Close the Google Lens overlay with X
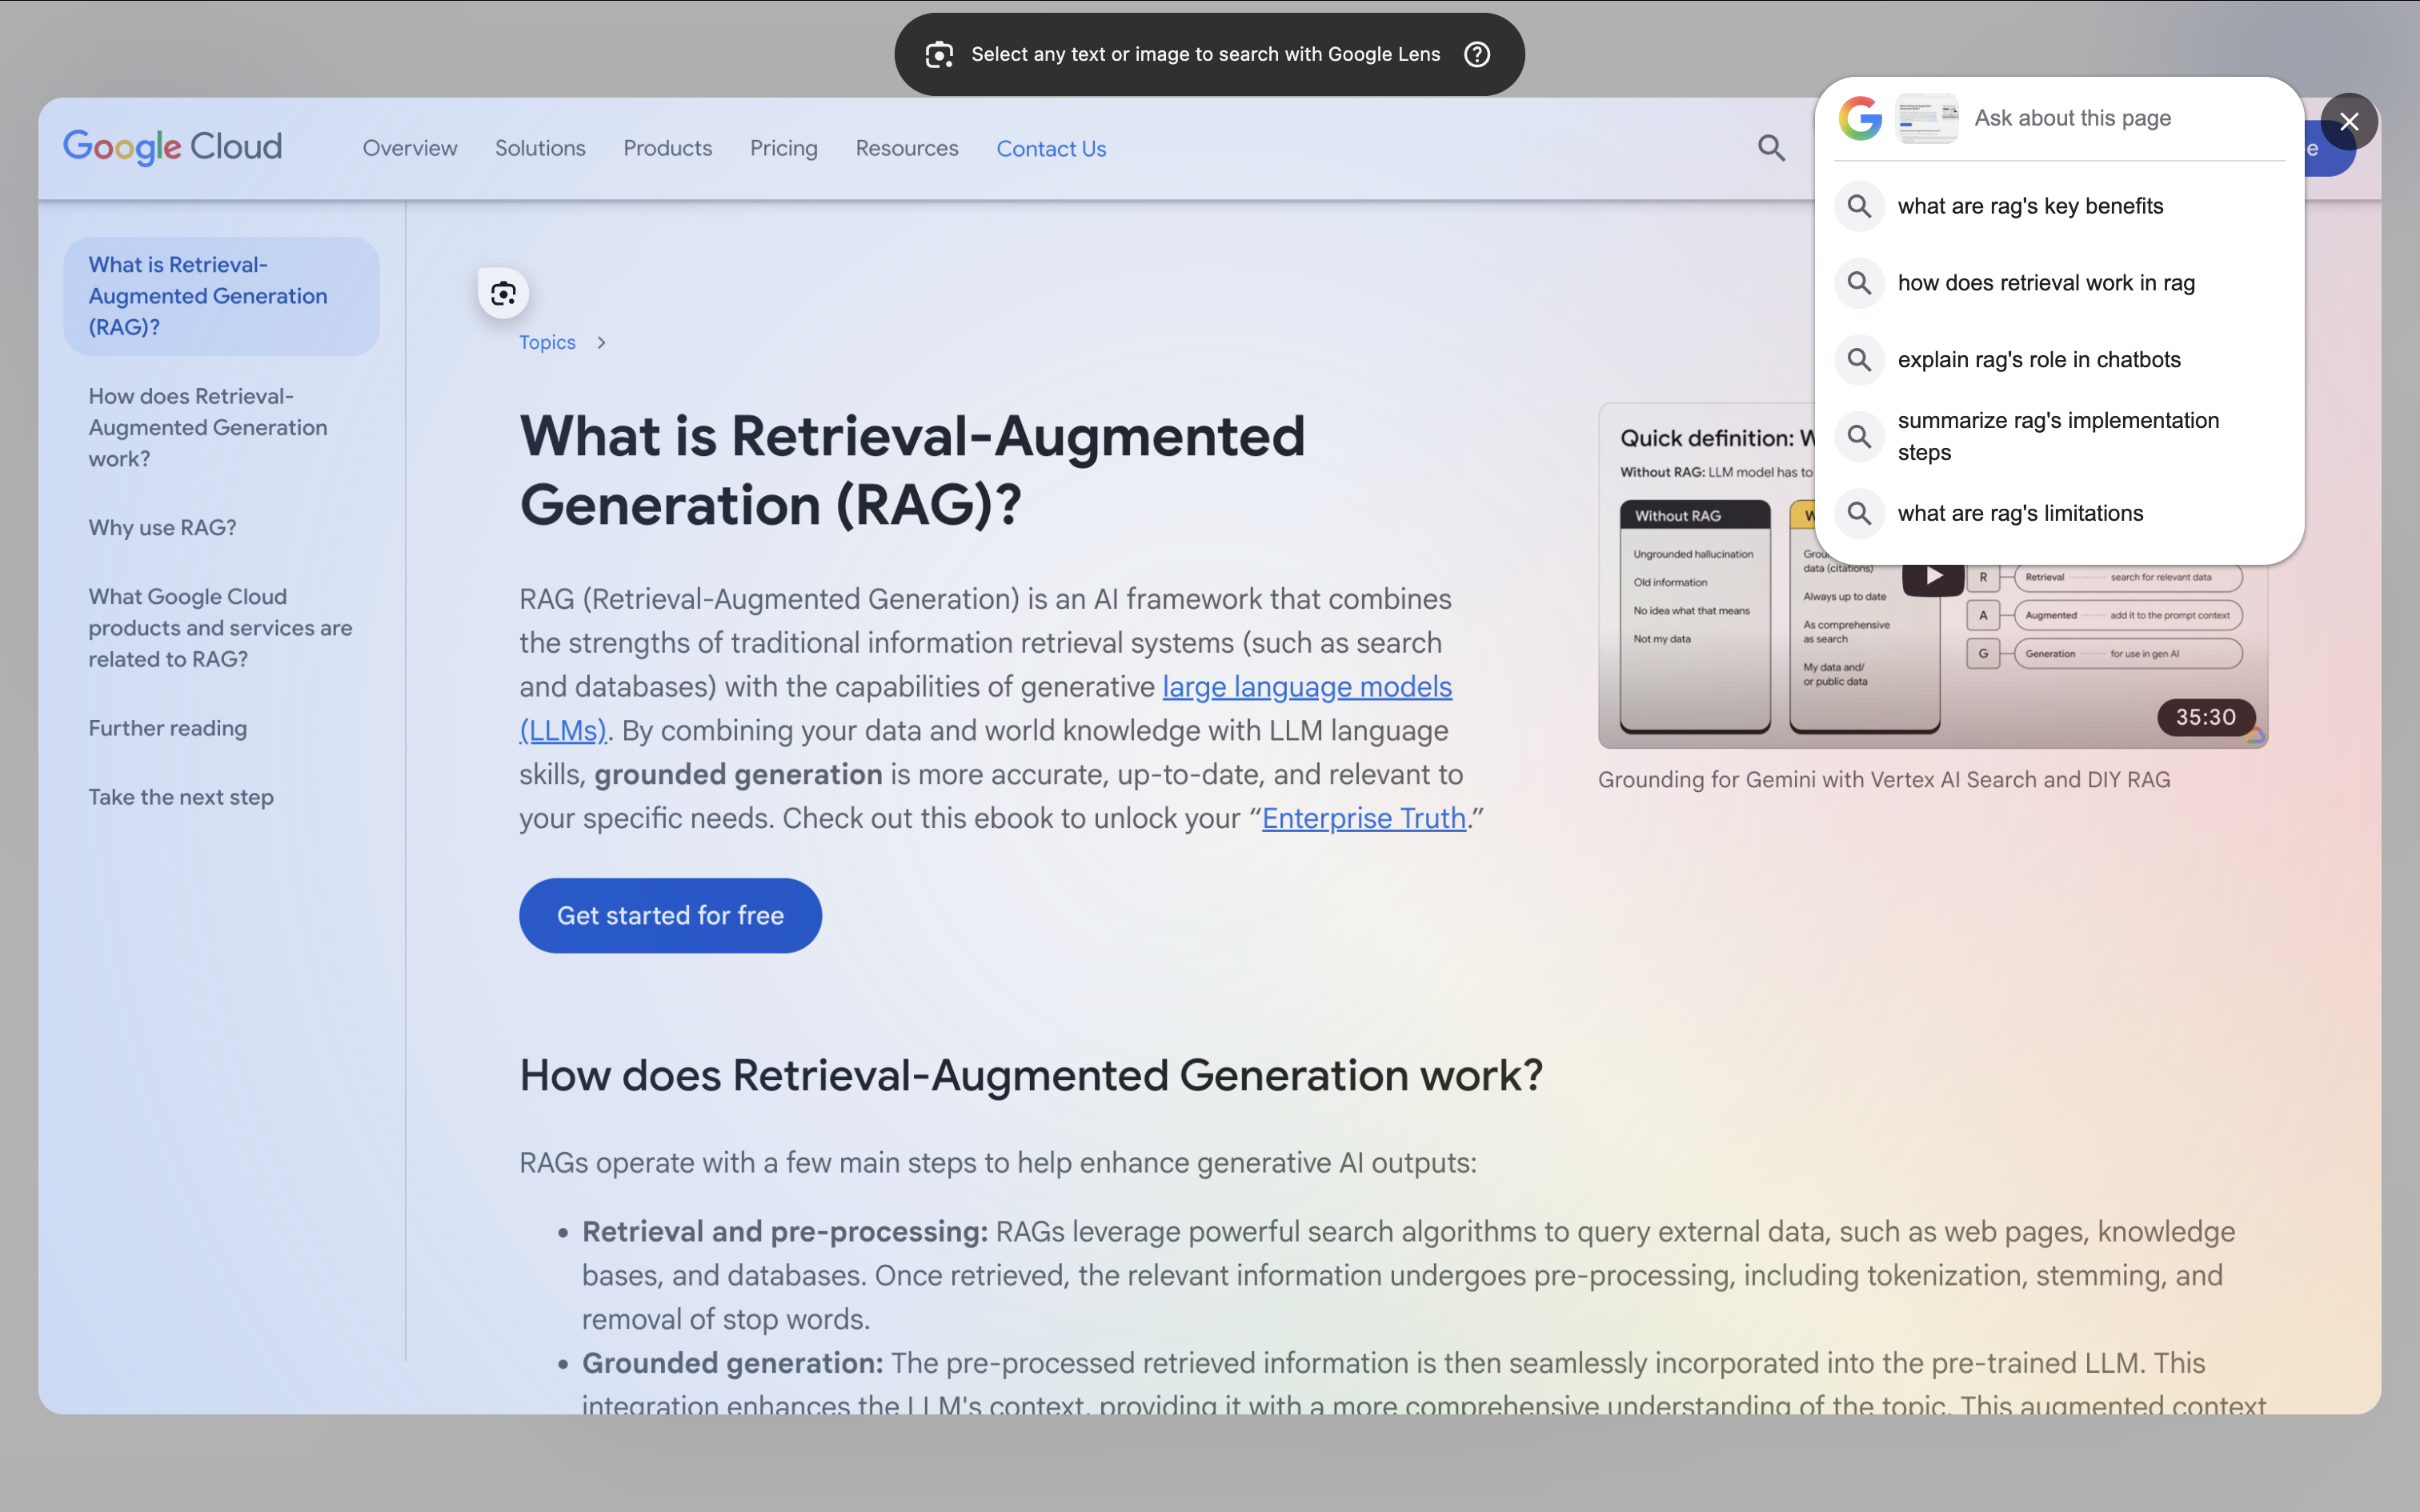This screenshot has height=1512, width=2420. (x=2349, y=122)
